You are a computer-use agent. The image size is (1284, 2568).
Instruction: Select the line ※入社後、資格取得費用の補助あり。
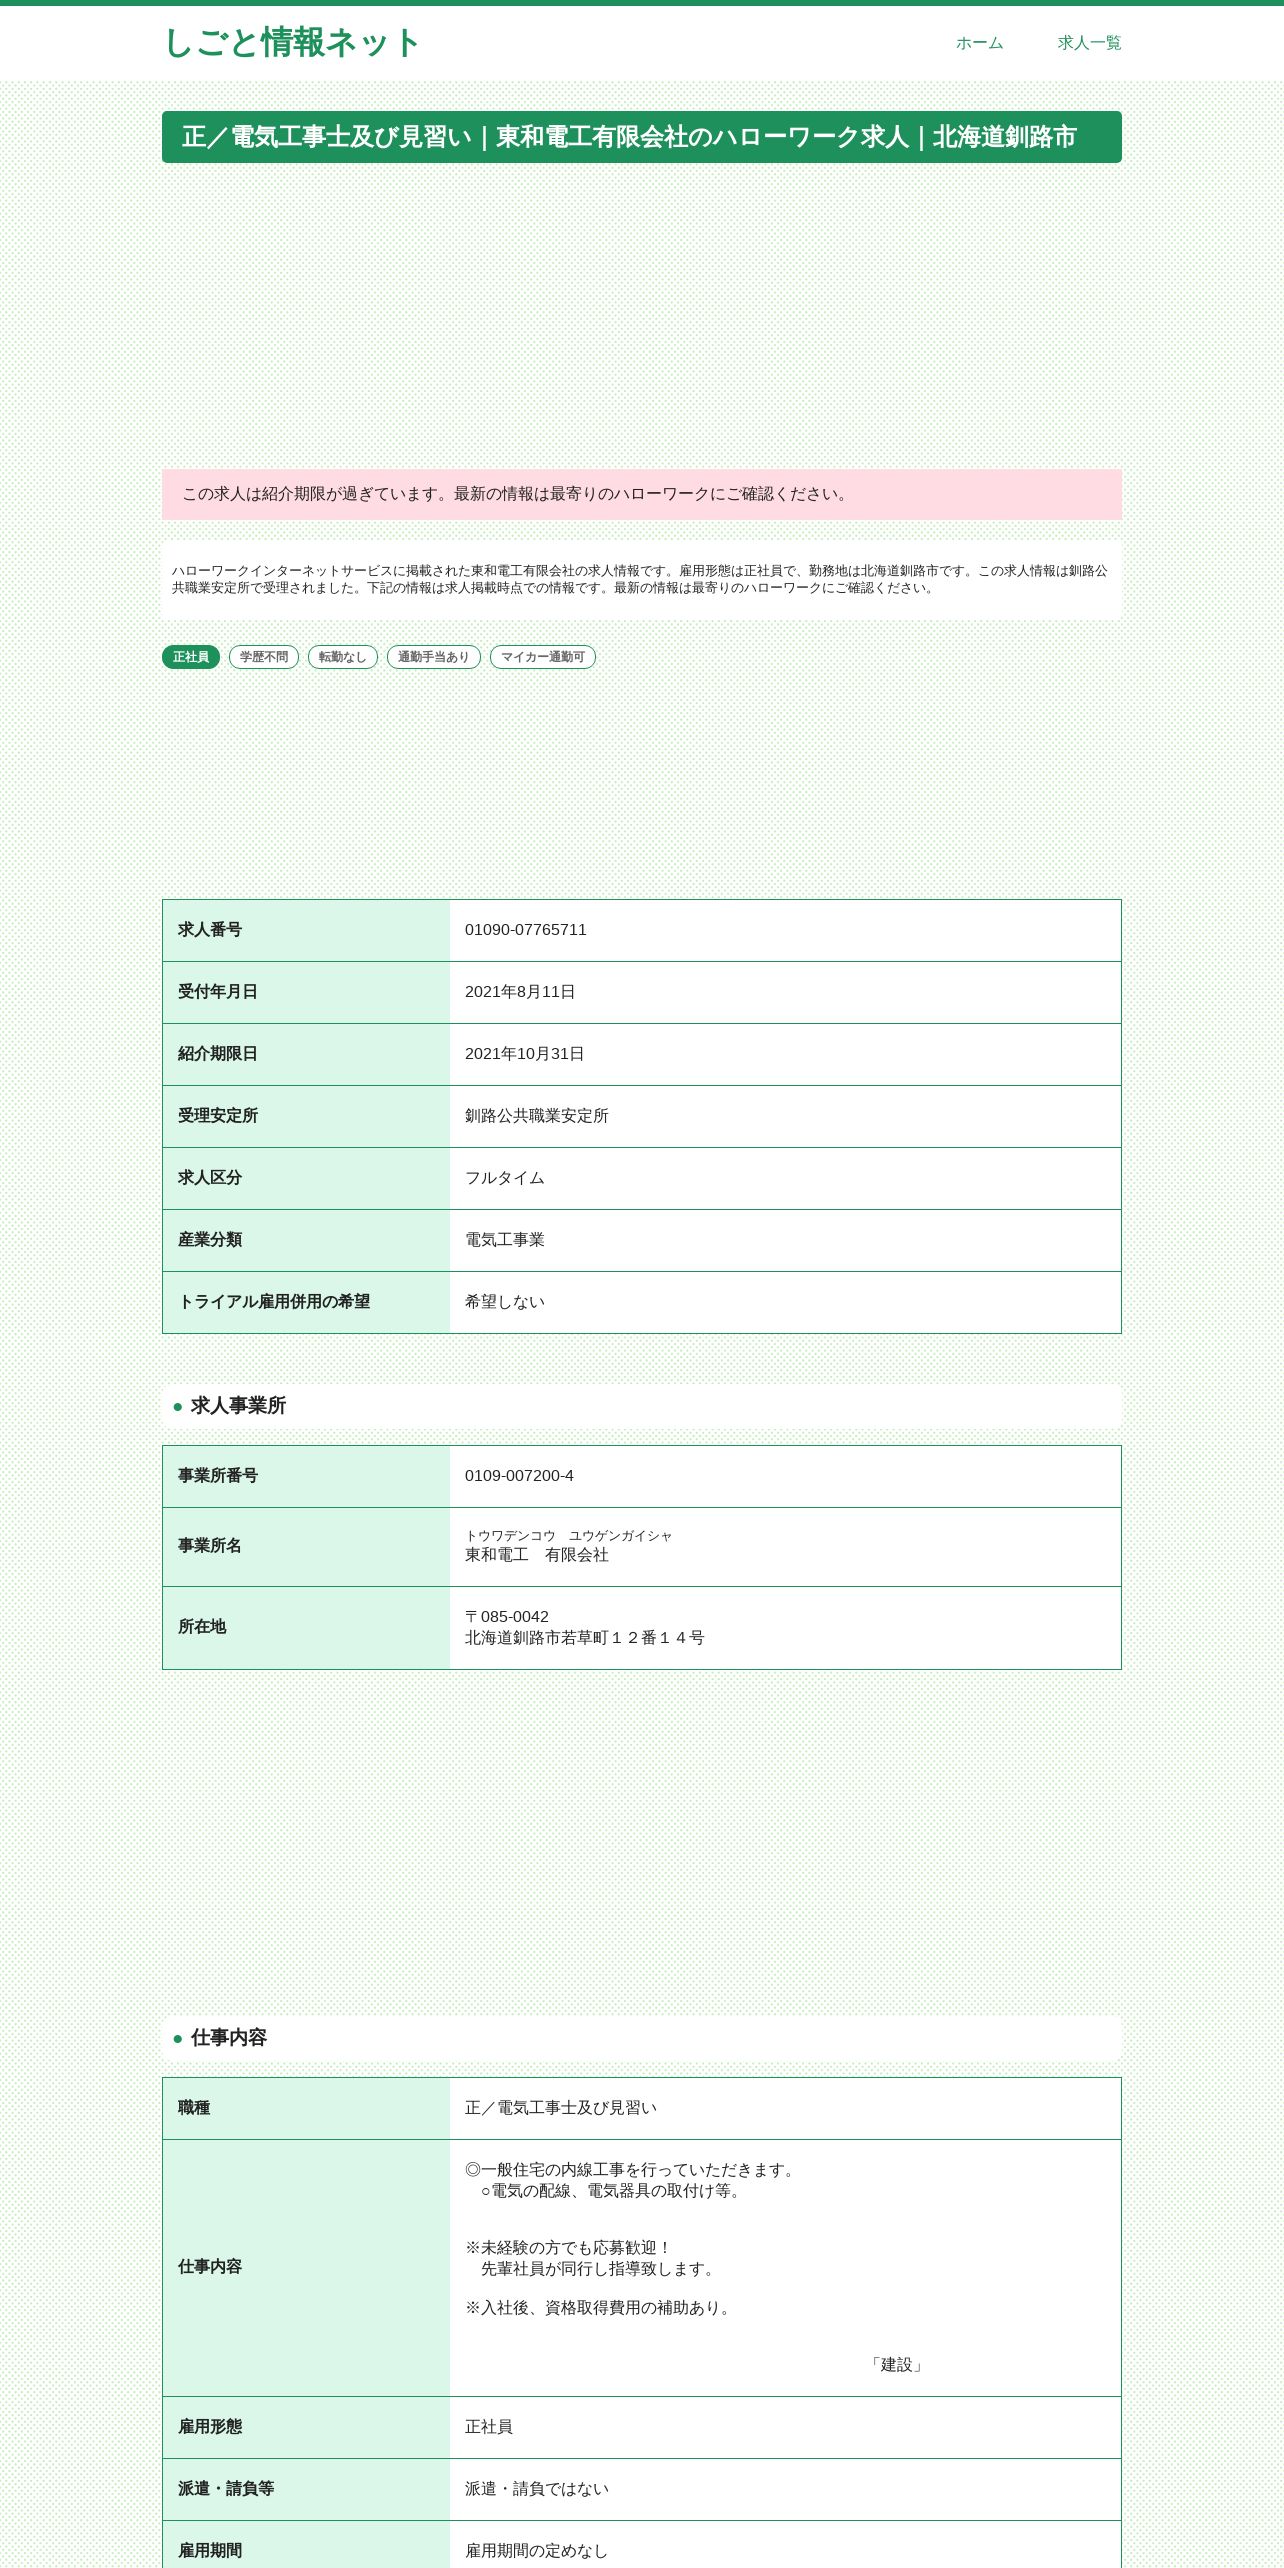(601, 2308)
